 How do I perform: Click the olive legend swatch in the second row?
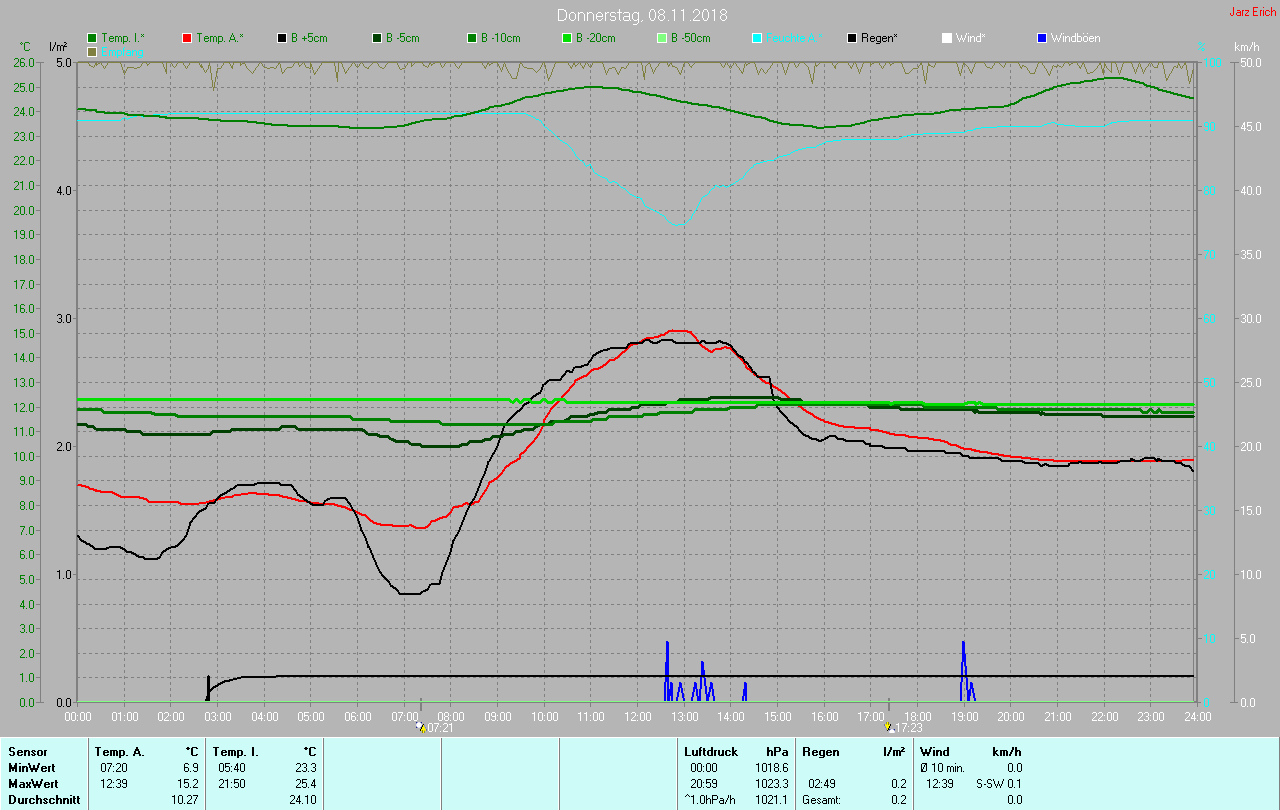pyautogui.click(x=93, y=51)
